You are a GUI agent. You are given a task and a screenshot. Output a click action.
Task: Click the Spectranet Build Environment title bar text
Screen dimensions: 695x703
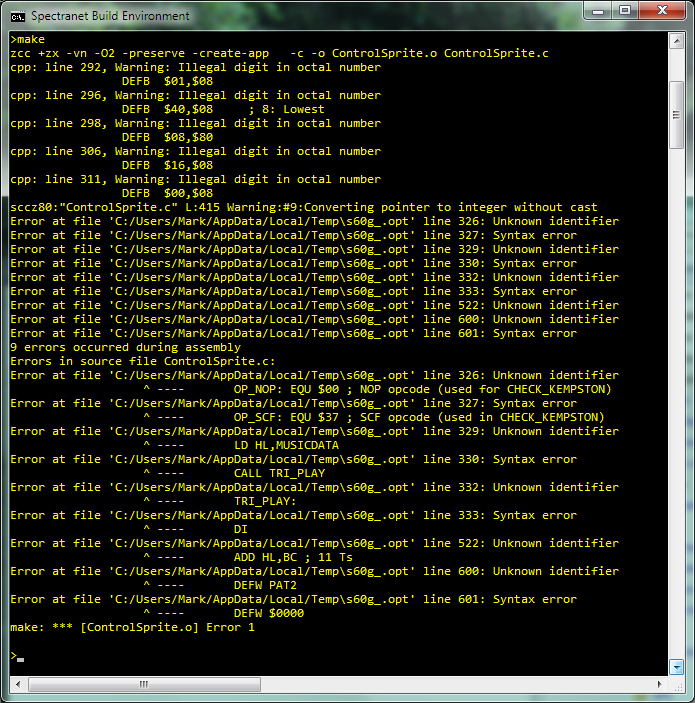[110, 15]
